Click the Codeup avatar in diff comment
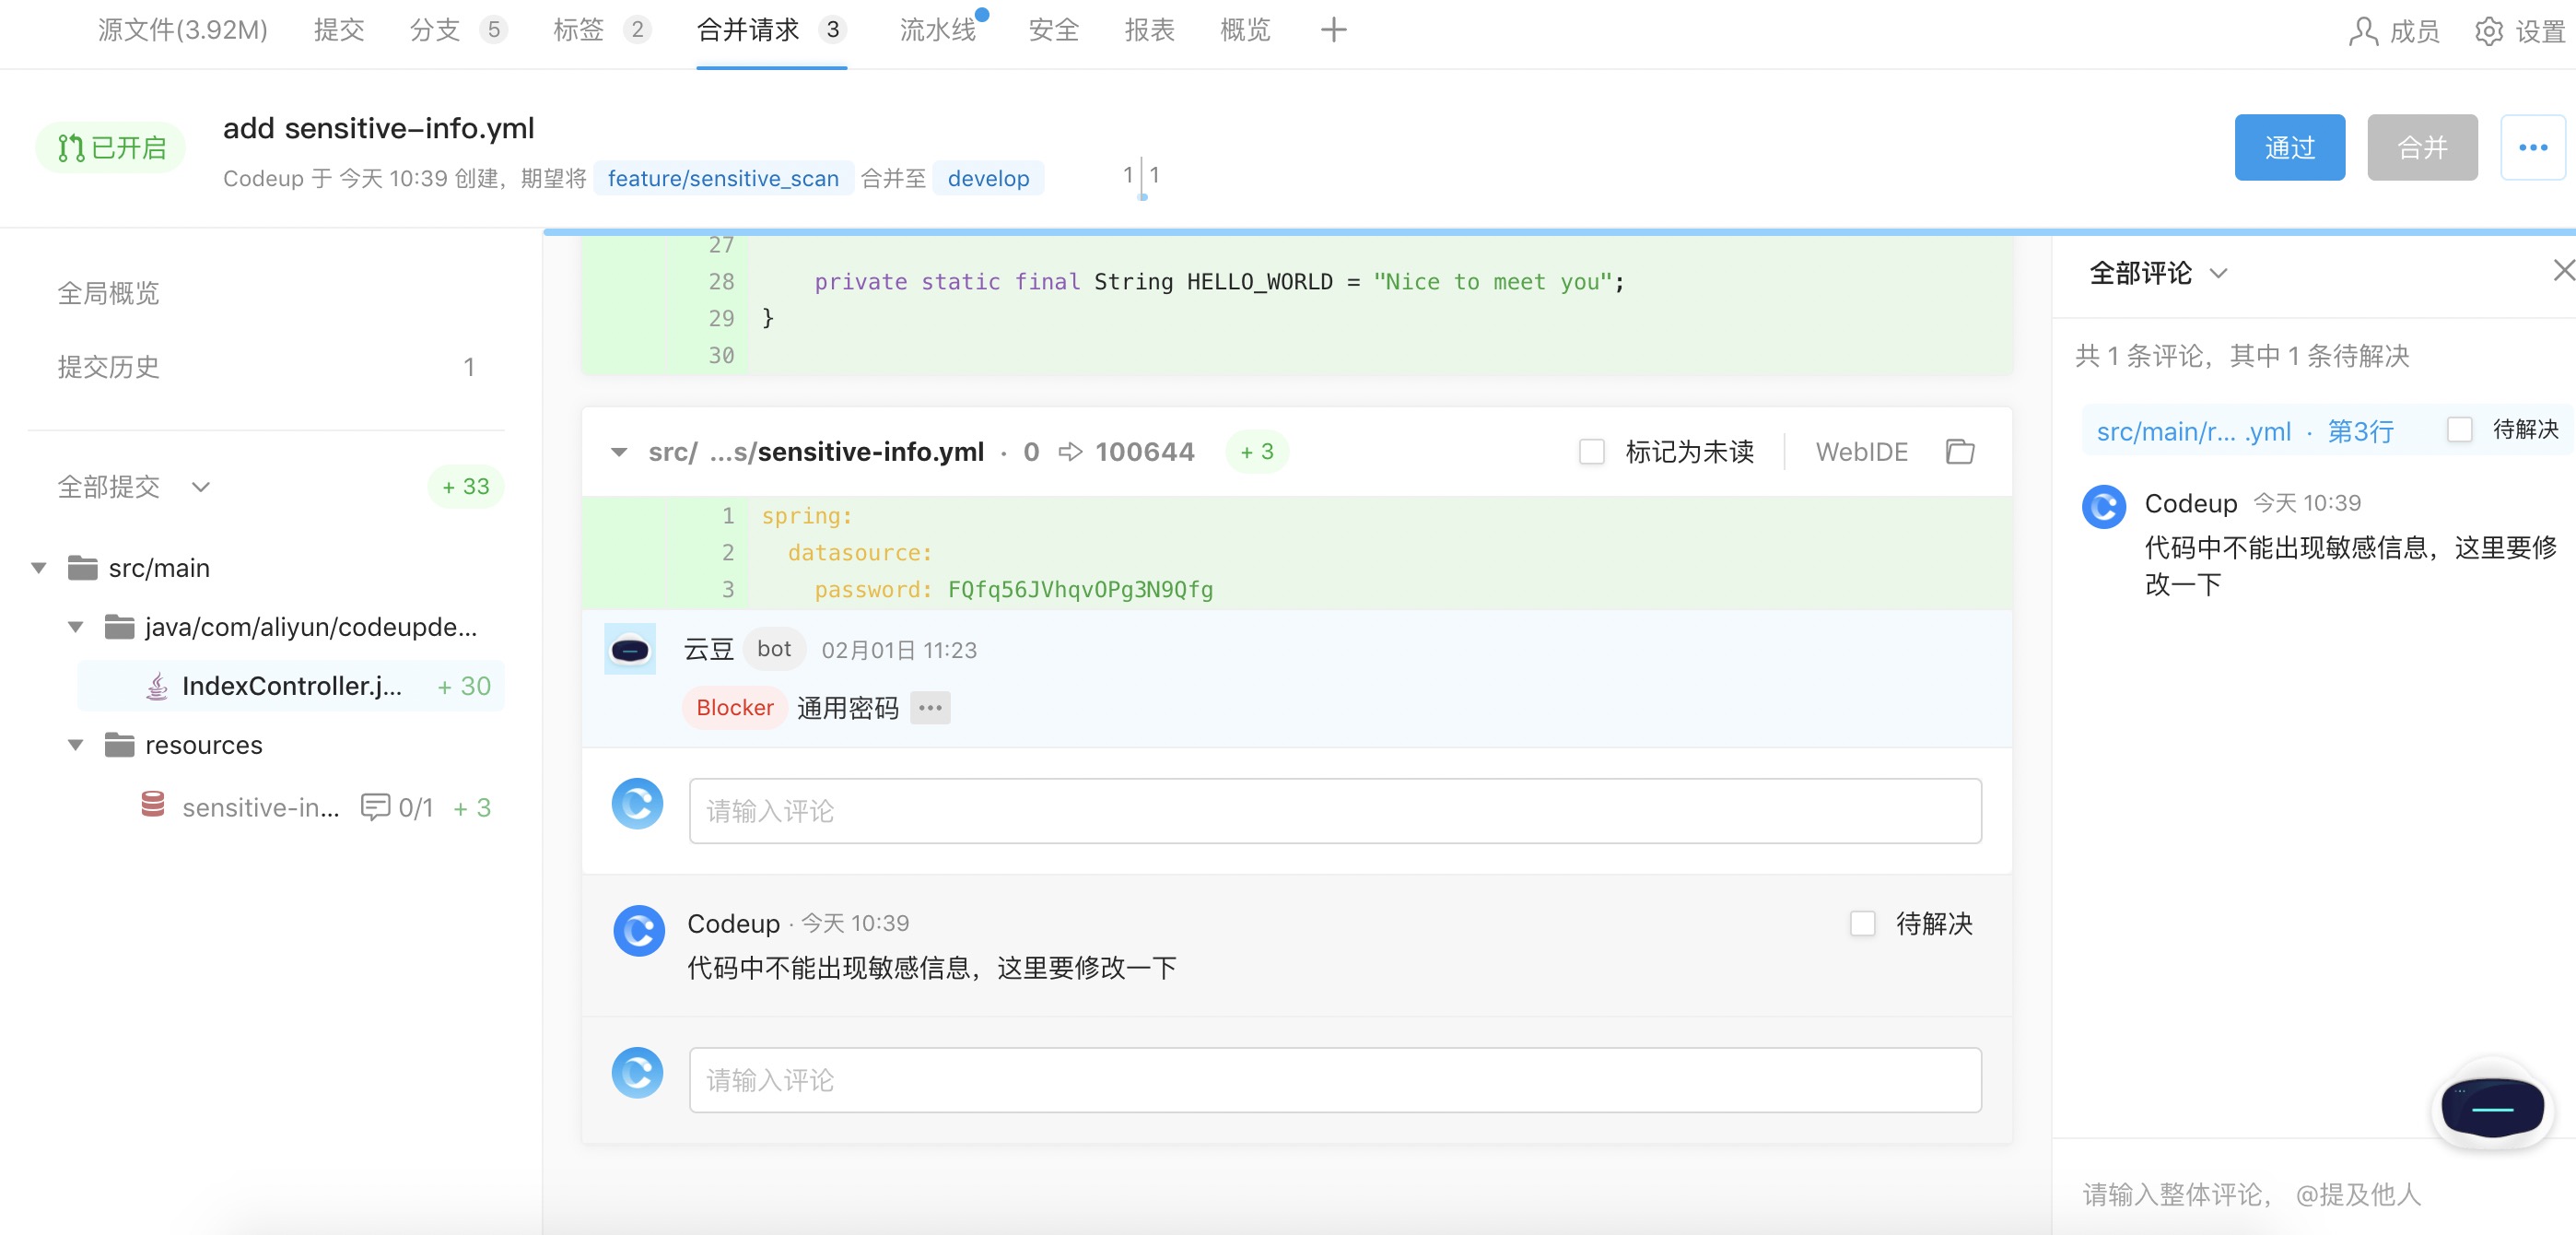Image resolution: width=2576 pixels, height=1235 pixels. (638, 931)
